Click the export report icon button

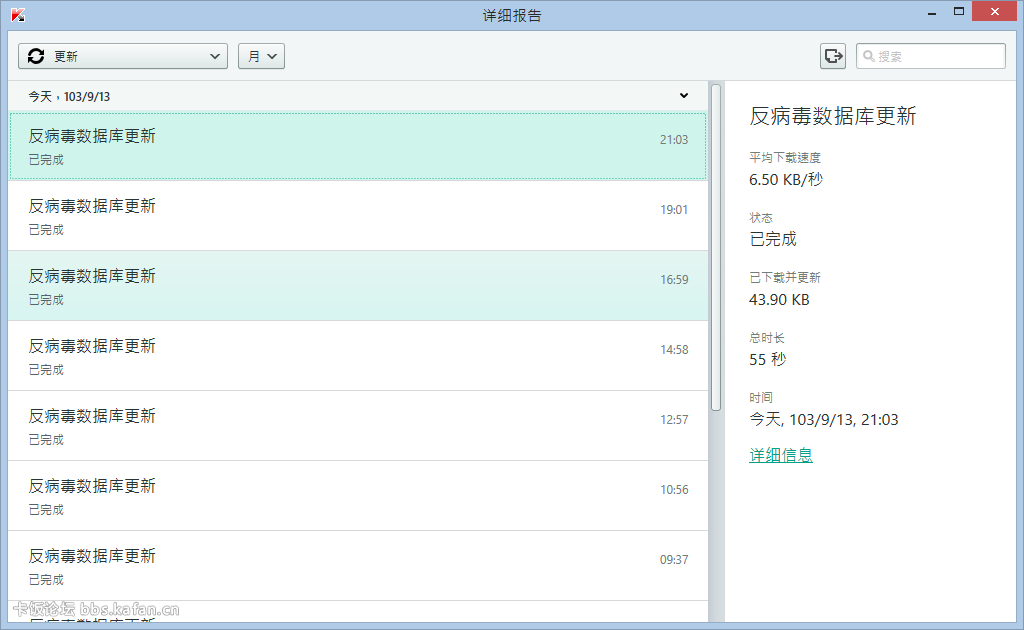(x=833, y=56)
